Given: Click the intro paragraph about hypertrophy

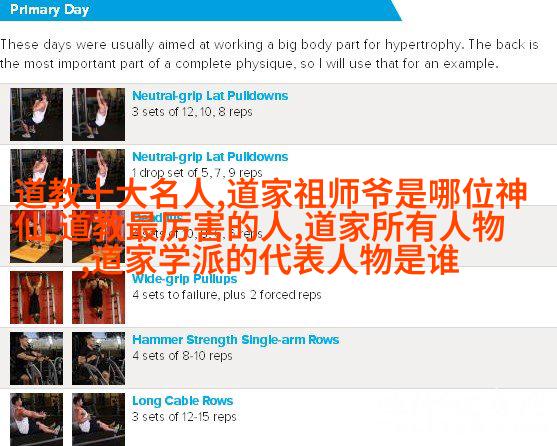Looking at the screenshot, I should point(269,54).
